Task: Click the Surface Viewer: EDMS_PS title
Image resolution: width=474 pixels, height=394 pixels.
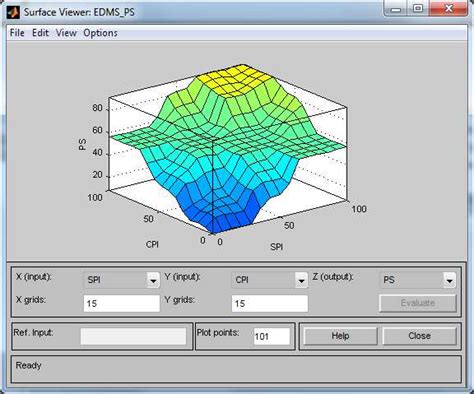Action: coord(79,12)
